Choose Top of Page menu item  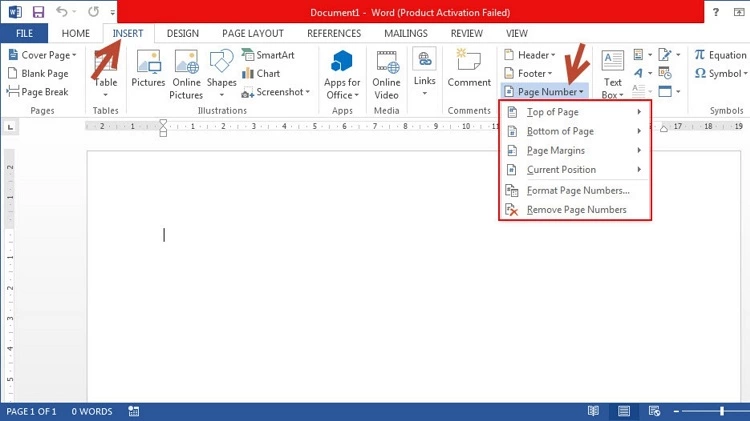(x=574, y=112)
